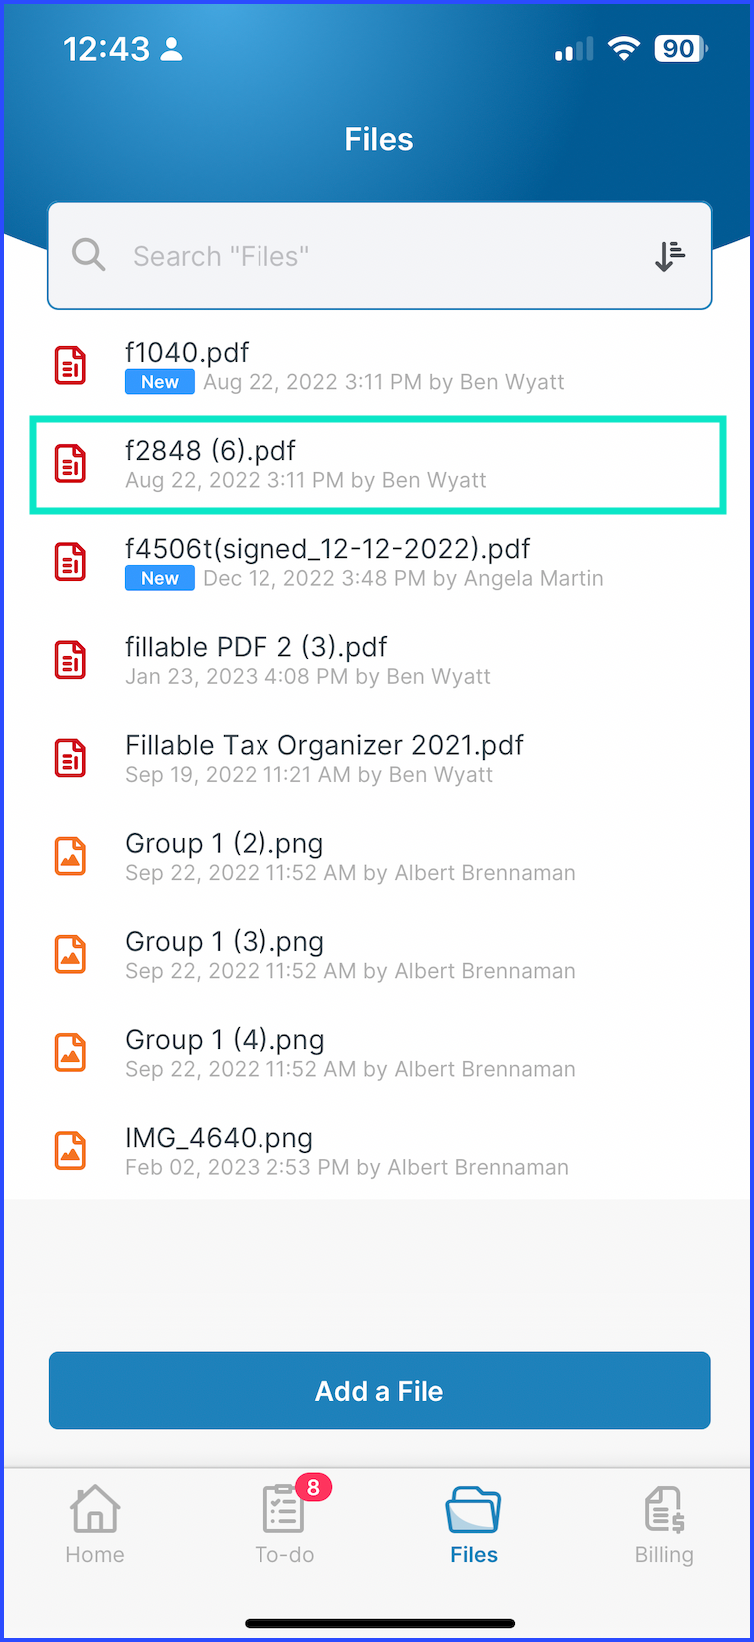The image size is (754, 1642).
Task: Select the red notification badge on To-do
Action: coord(313,1488)
